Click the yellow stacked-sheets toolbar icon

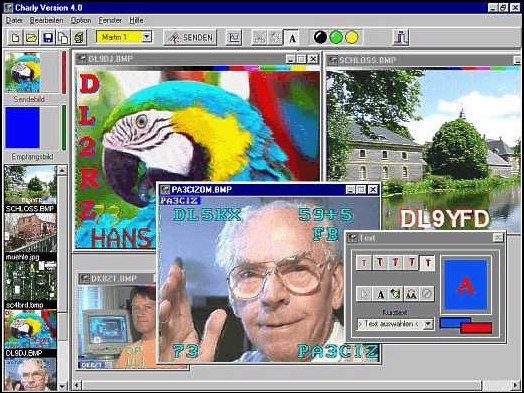pyautogui.click(x=79, y=37)
